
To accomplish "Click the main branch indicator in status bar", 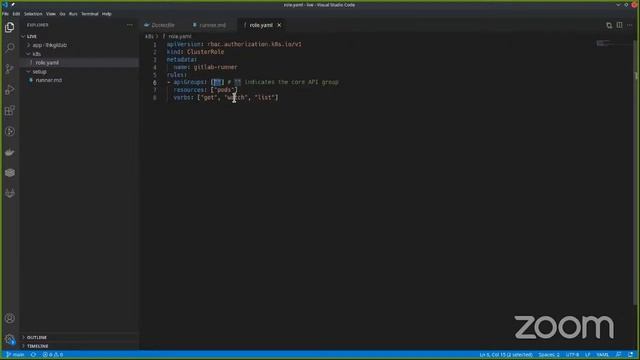I will [x=15, y=355].
